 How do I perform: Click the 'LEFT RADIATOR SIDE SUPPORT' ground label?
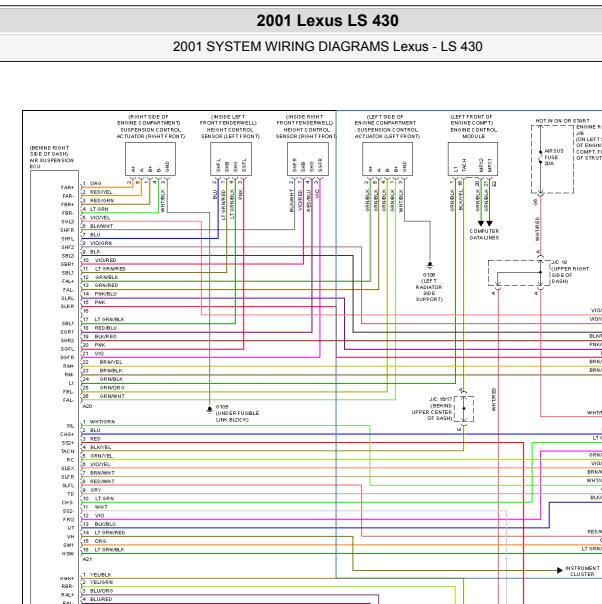(429, 290)
